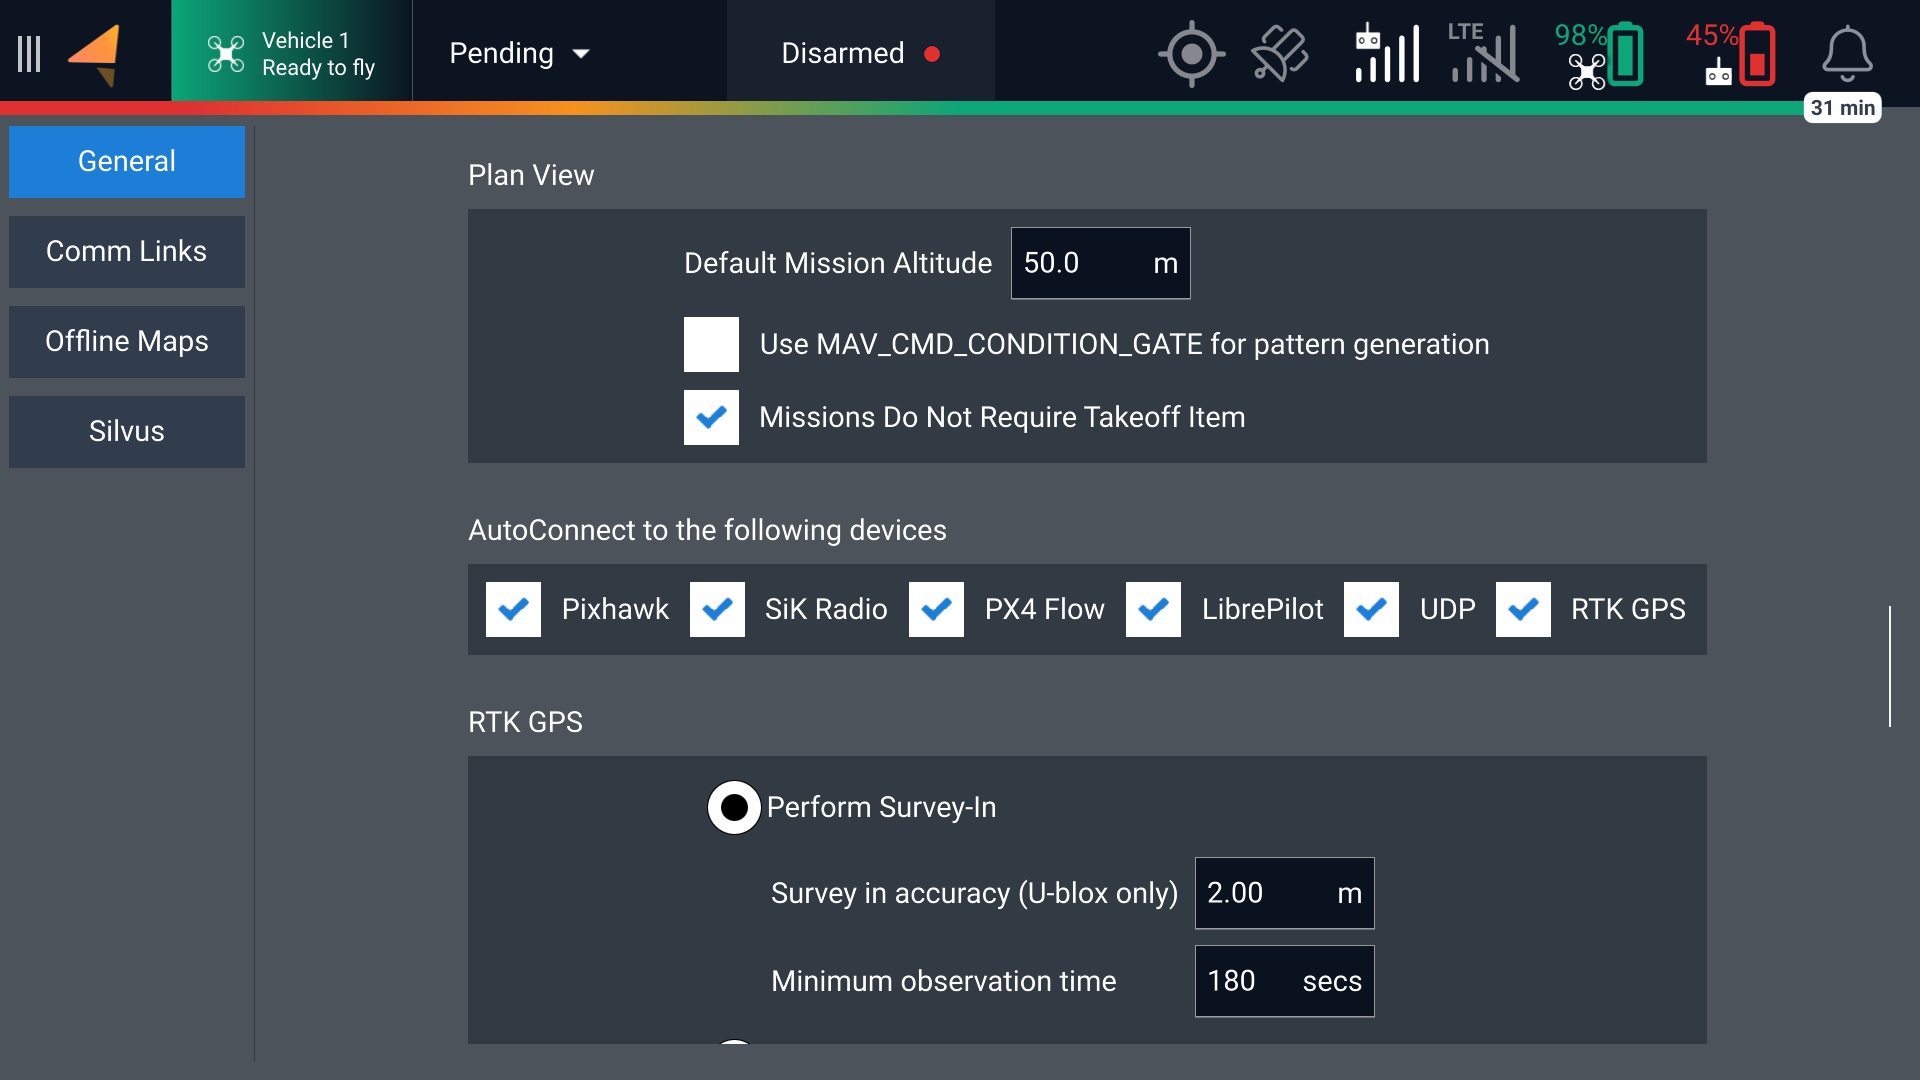Enable MAV_CMD_CONDITION_GATE checkbox

[711, 345]
